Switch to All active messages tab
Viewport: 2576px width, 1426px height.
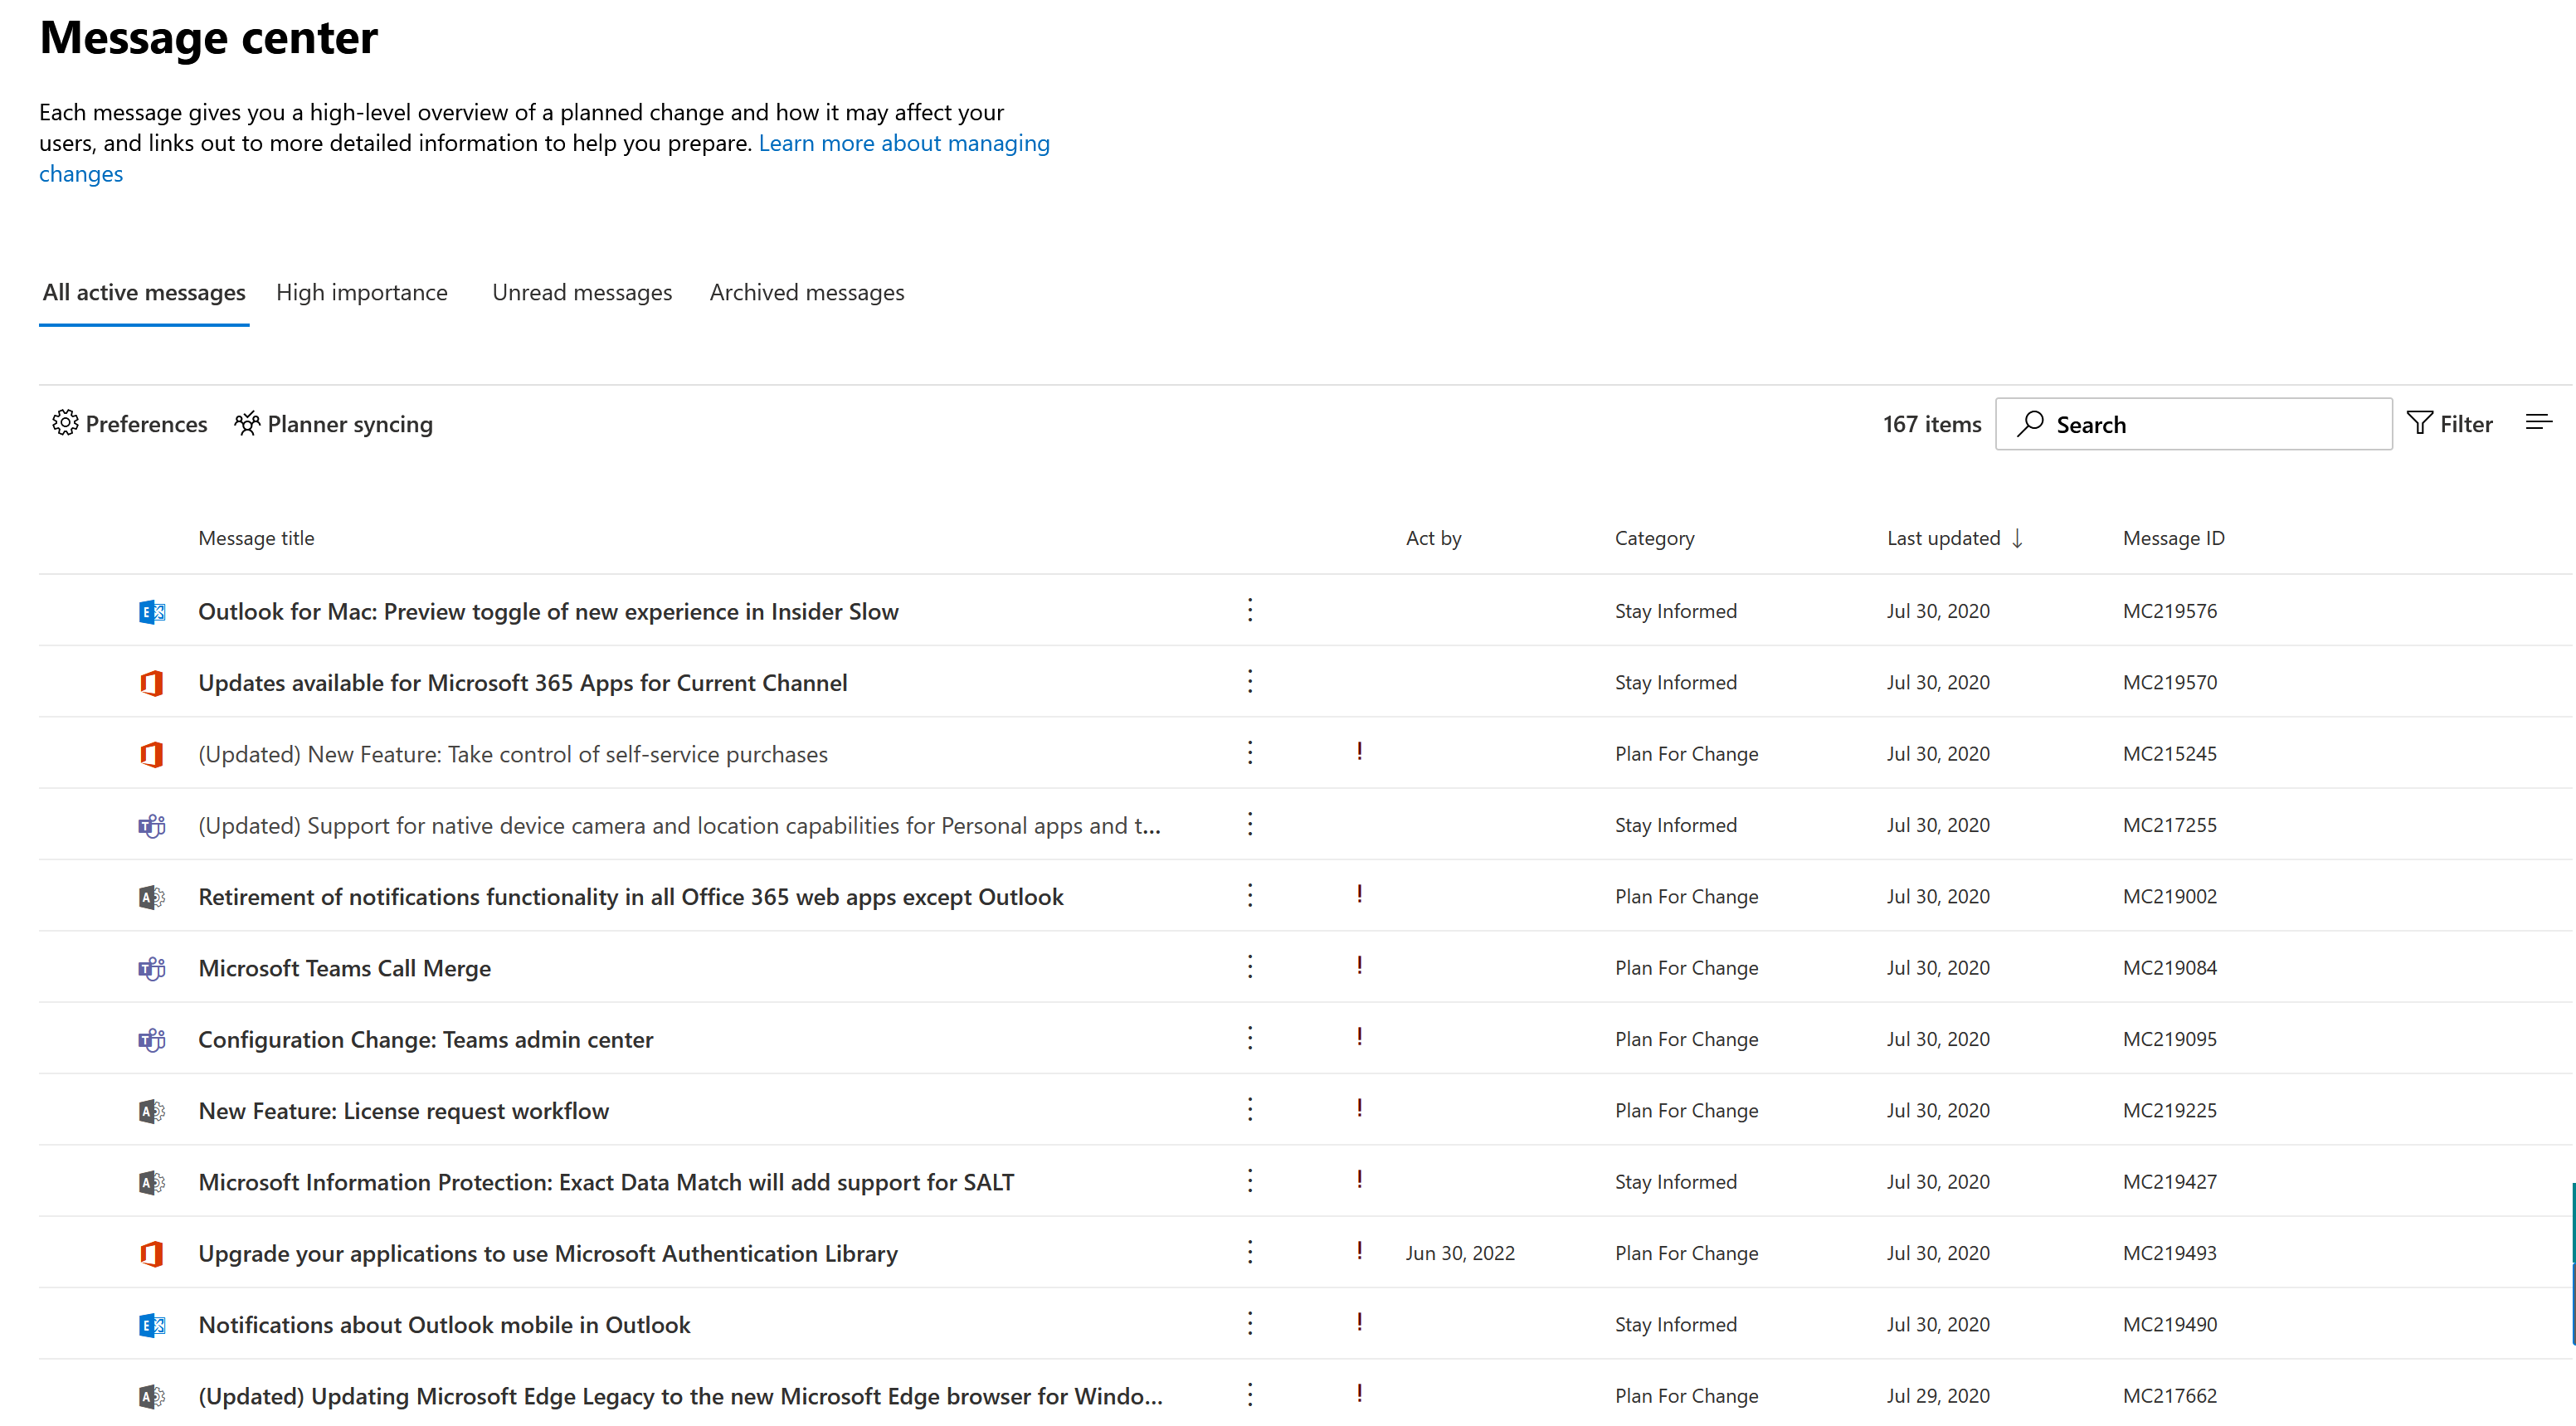click(144, 293)
